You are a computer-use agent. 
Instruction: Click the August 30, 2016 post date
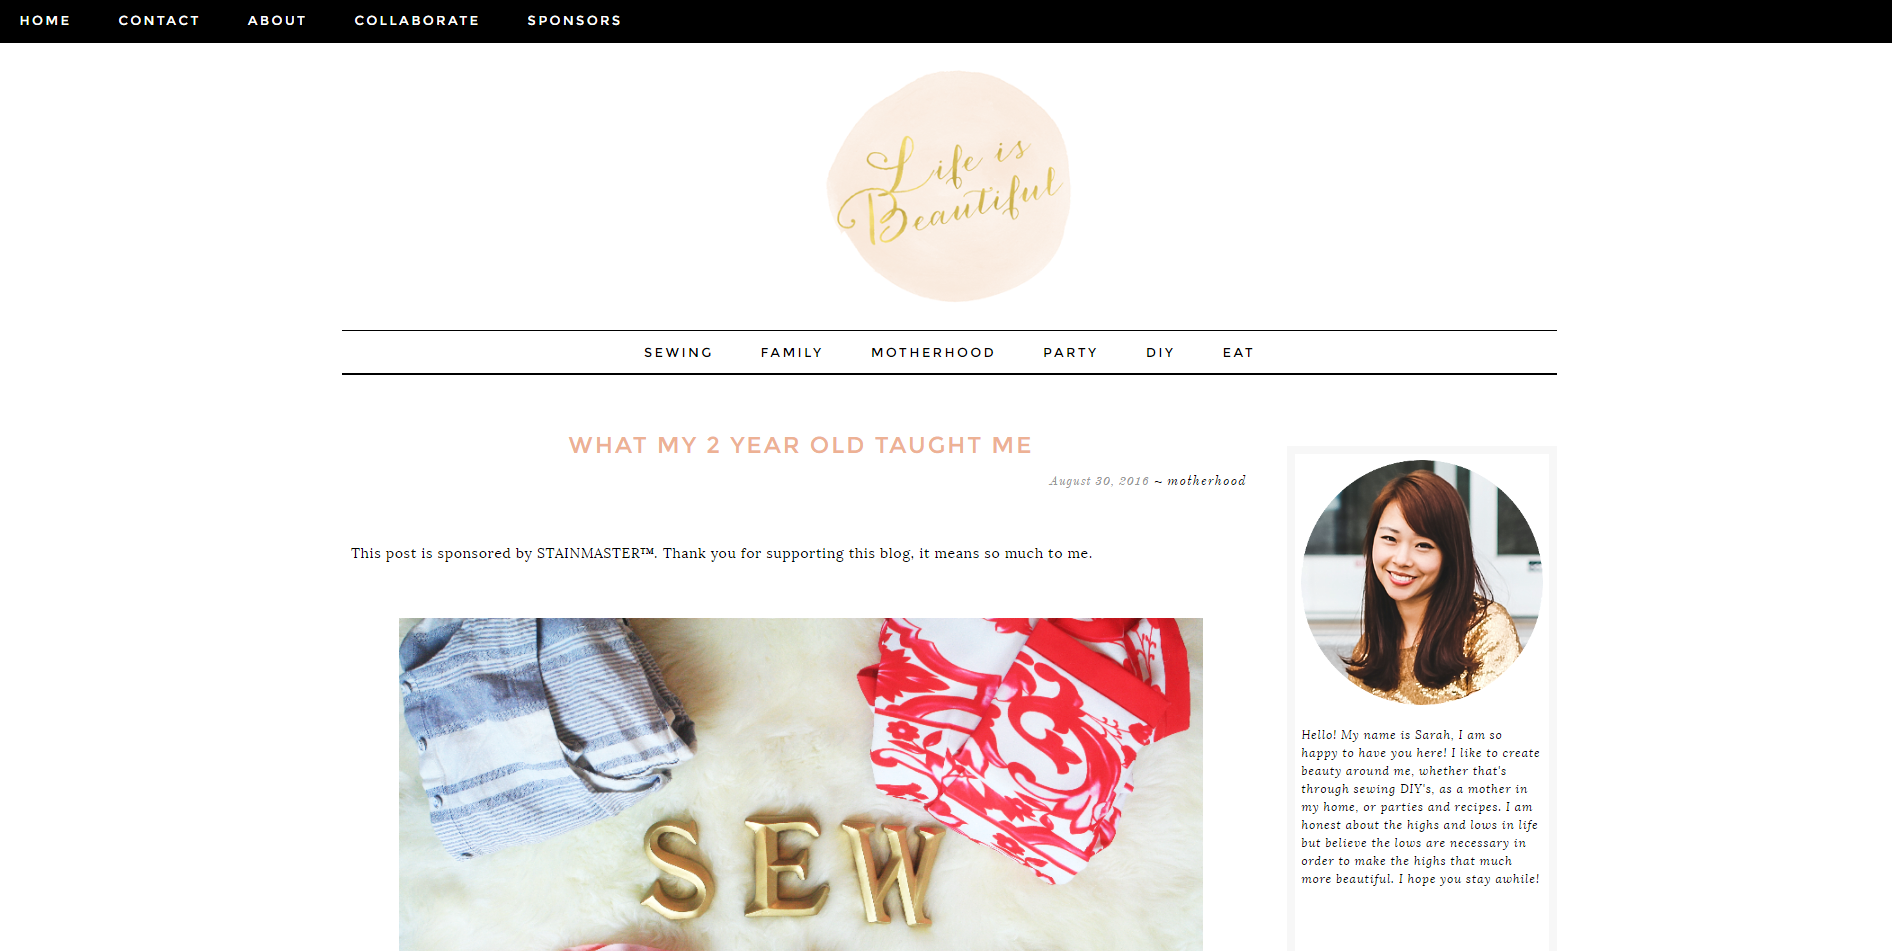[x=1099, y=481]
